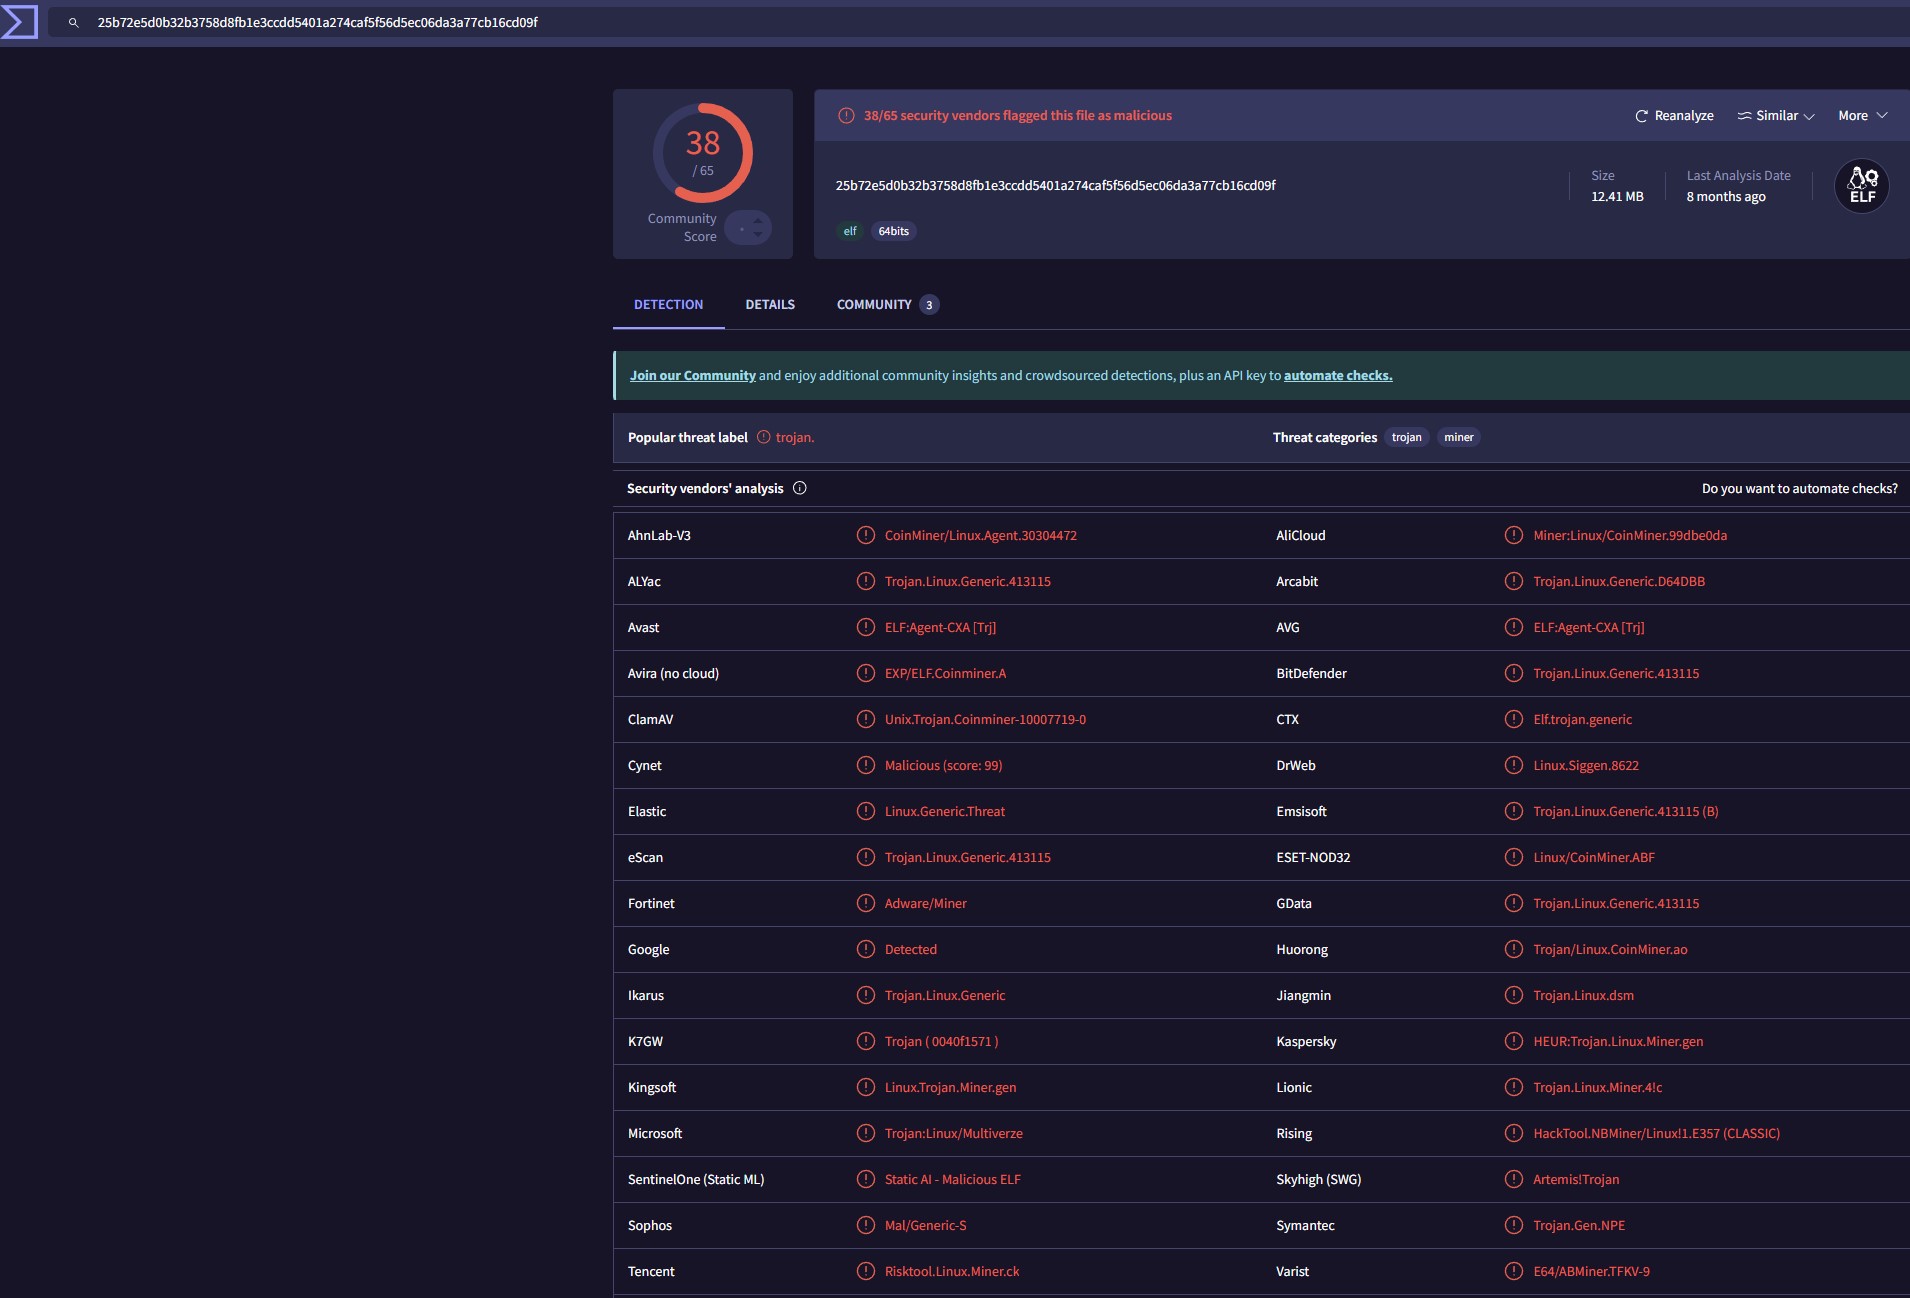The image size is (1910, 1298).
Task: Click the BitDefender detection alert icon
Action: (x=1514, y=674)
